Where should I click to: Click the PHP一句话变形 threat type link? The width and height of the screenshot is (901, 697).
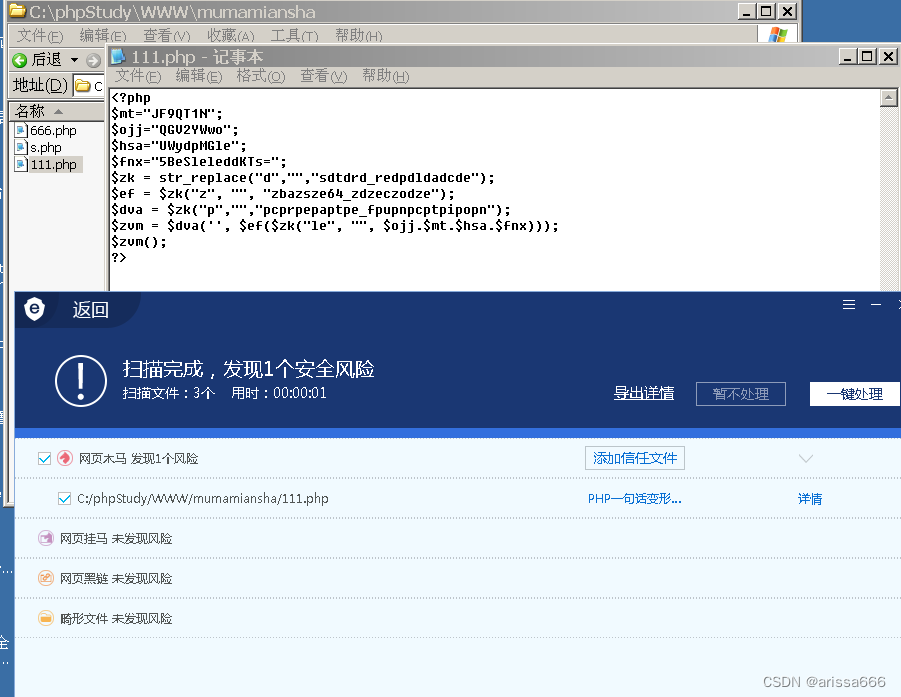pos(634,499)
